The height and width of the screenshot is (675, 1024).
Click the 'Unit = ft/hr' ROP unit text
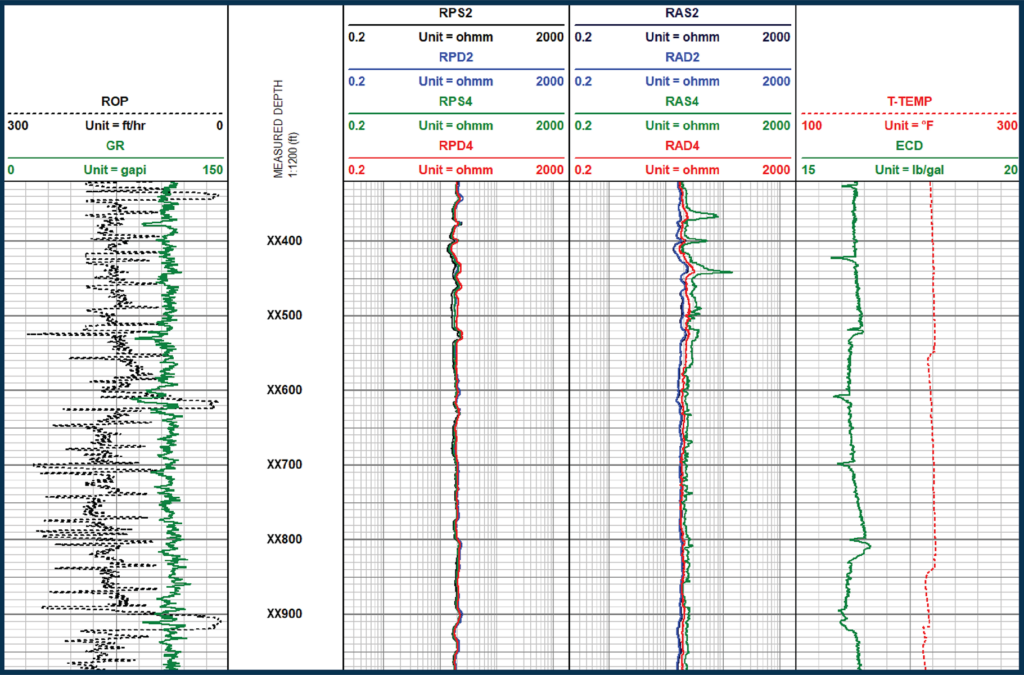(114, 127)
